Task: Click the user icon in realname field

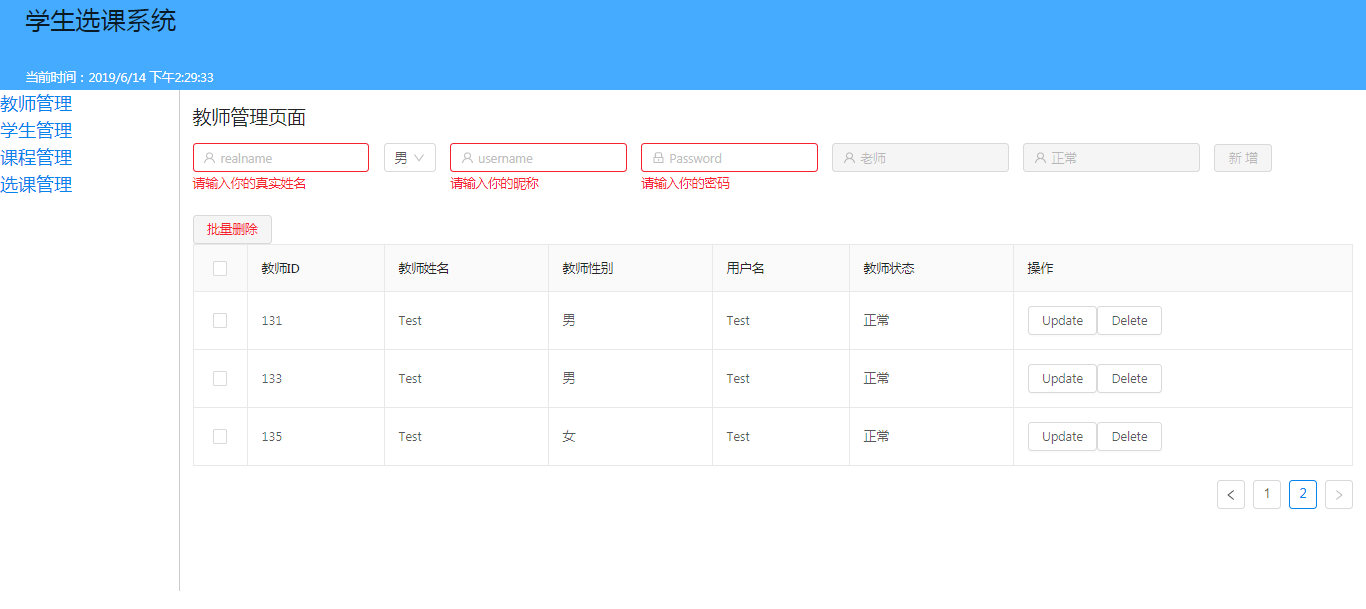Action: tap(209, 158)
